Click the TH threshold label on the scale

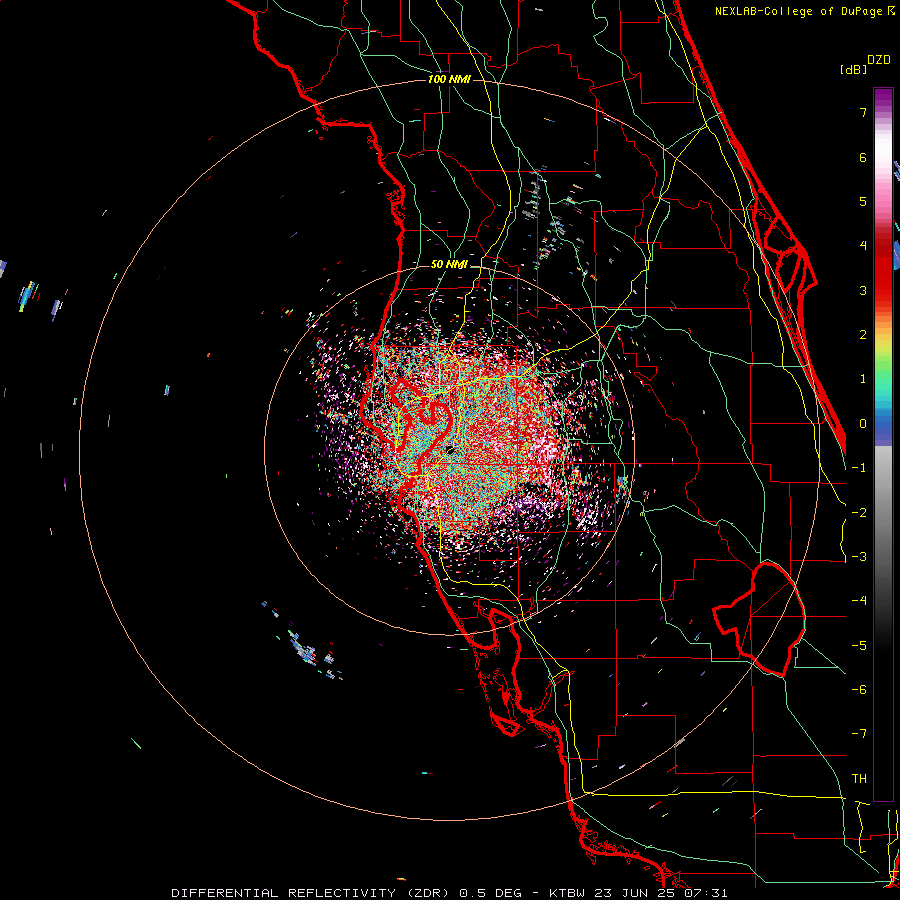(859, 779)
